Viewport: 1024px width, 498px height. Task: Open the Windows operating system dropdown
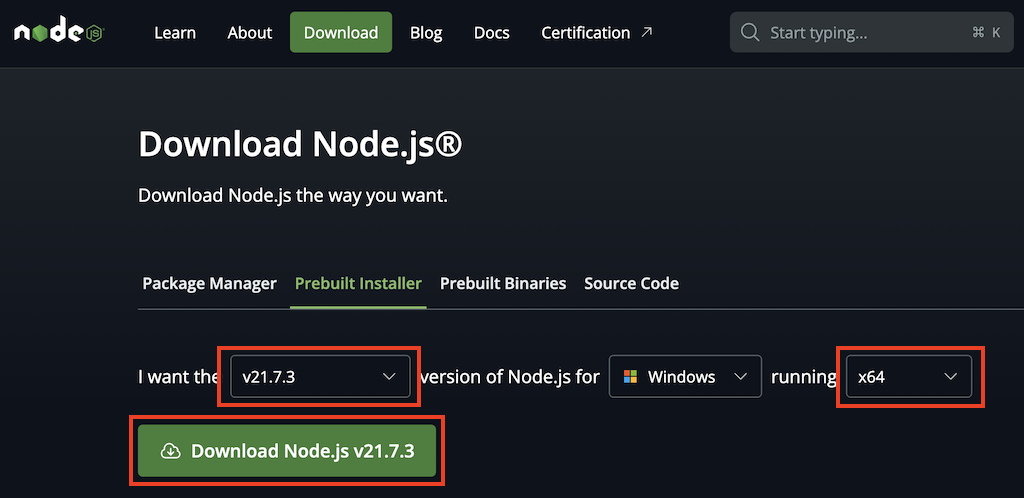[685, 377]
